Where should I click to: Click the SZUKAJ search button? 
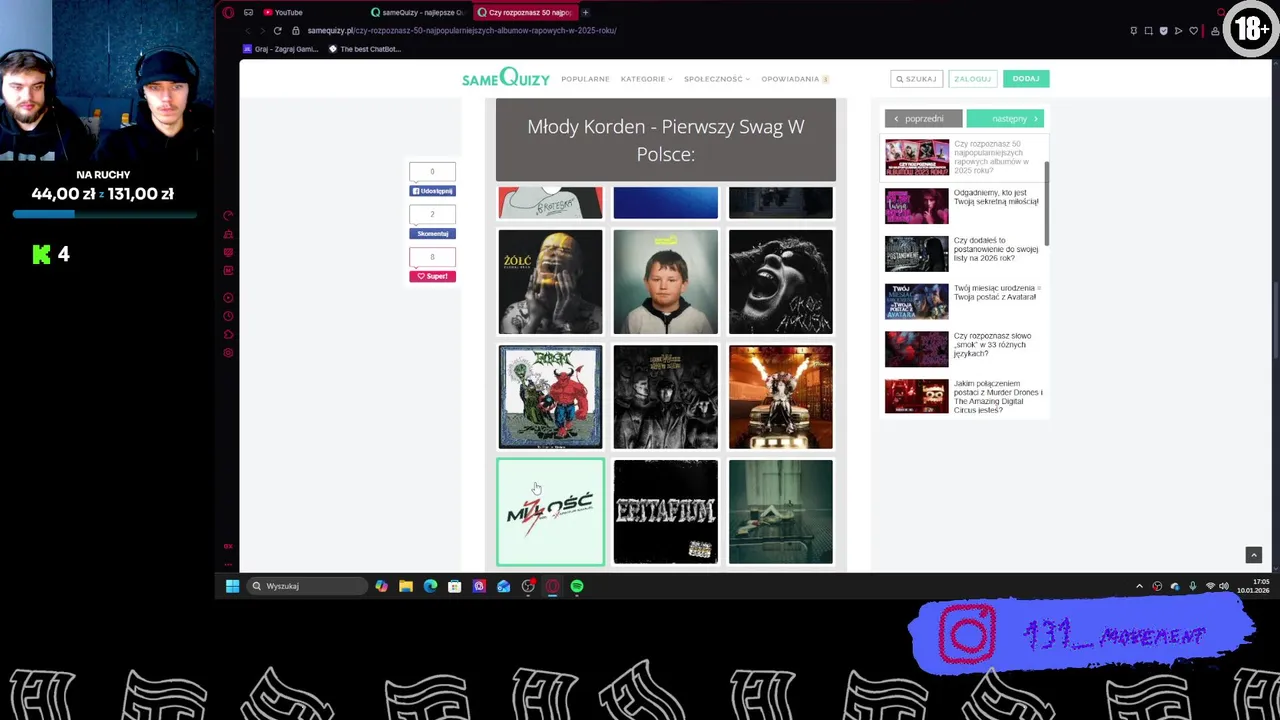916,79
